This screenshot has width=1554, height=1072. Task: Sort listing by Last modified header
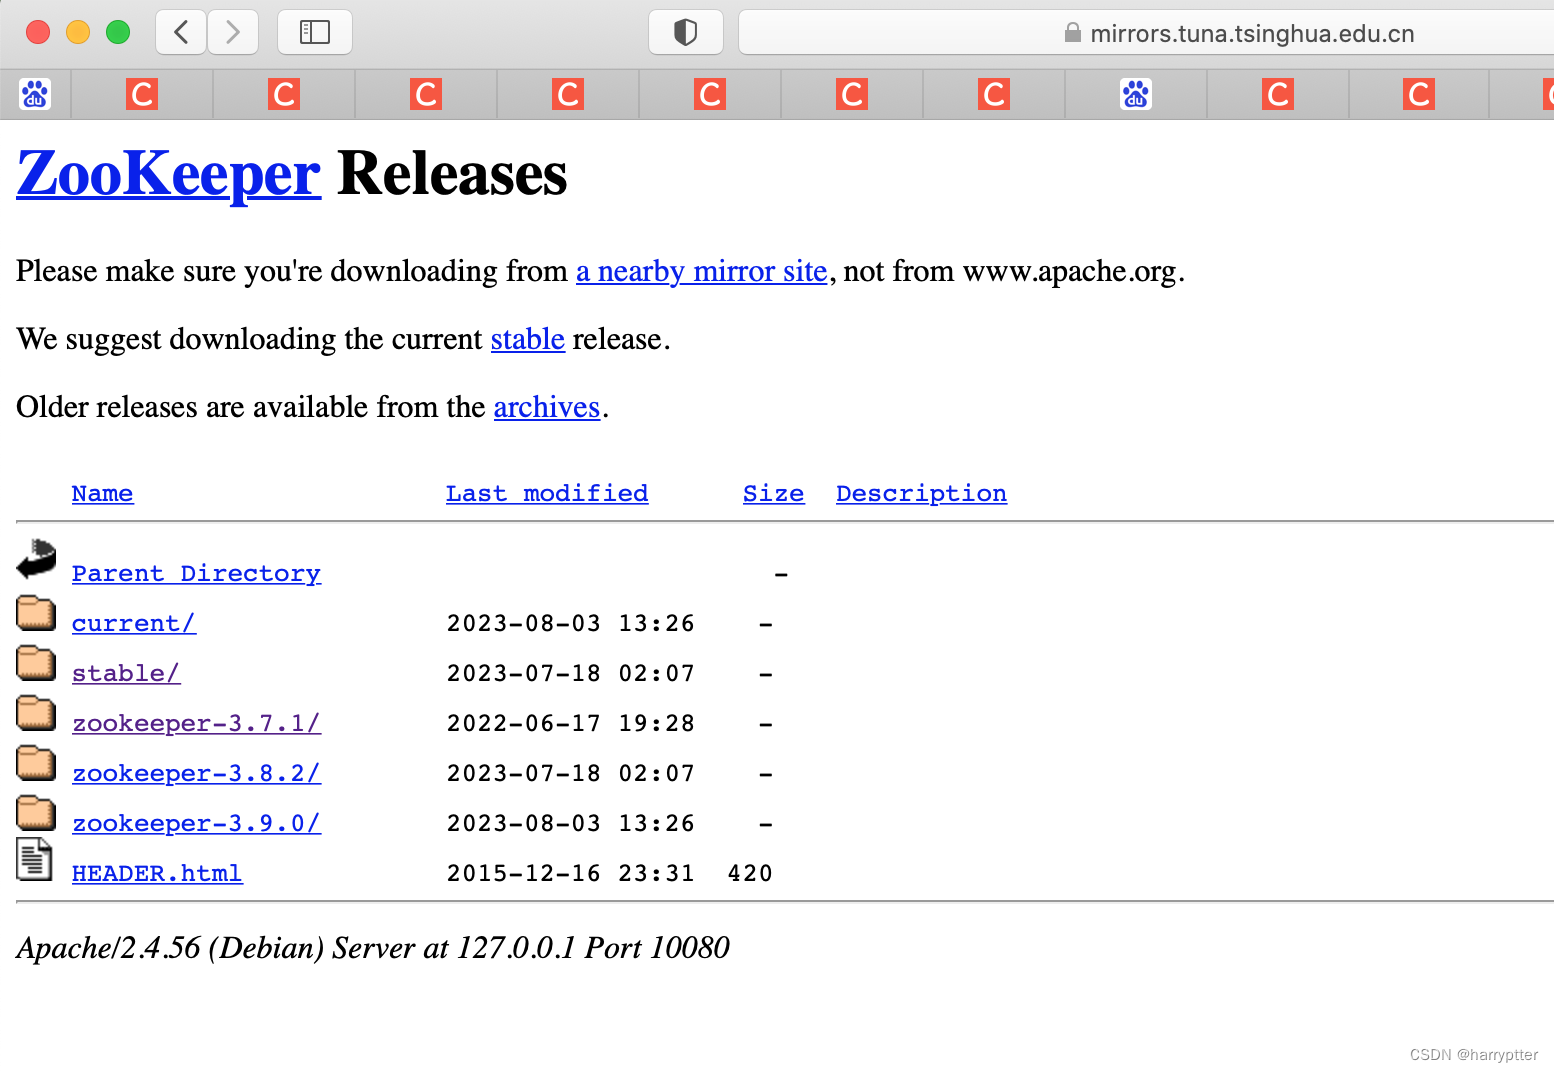coord(547,493)
